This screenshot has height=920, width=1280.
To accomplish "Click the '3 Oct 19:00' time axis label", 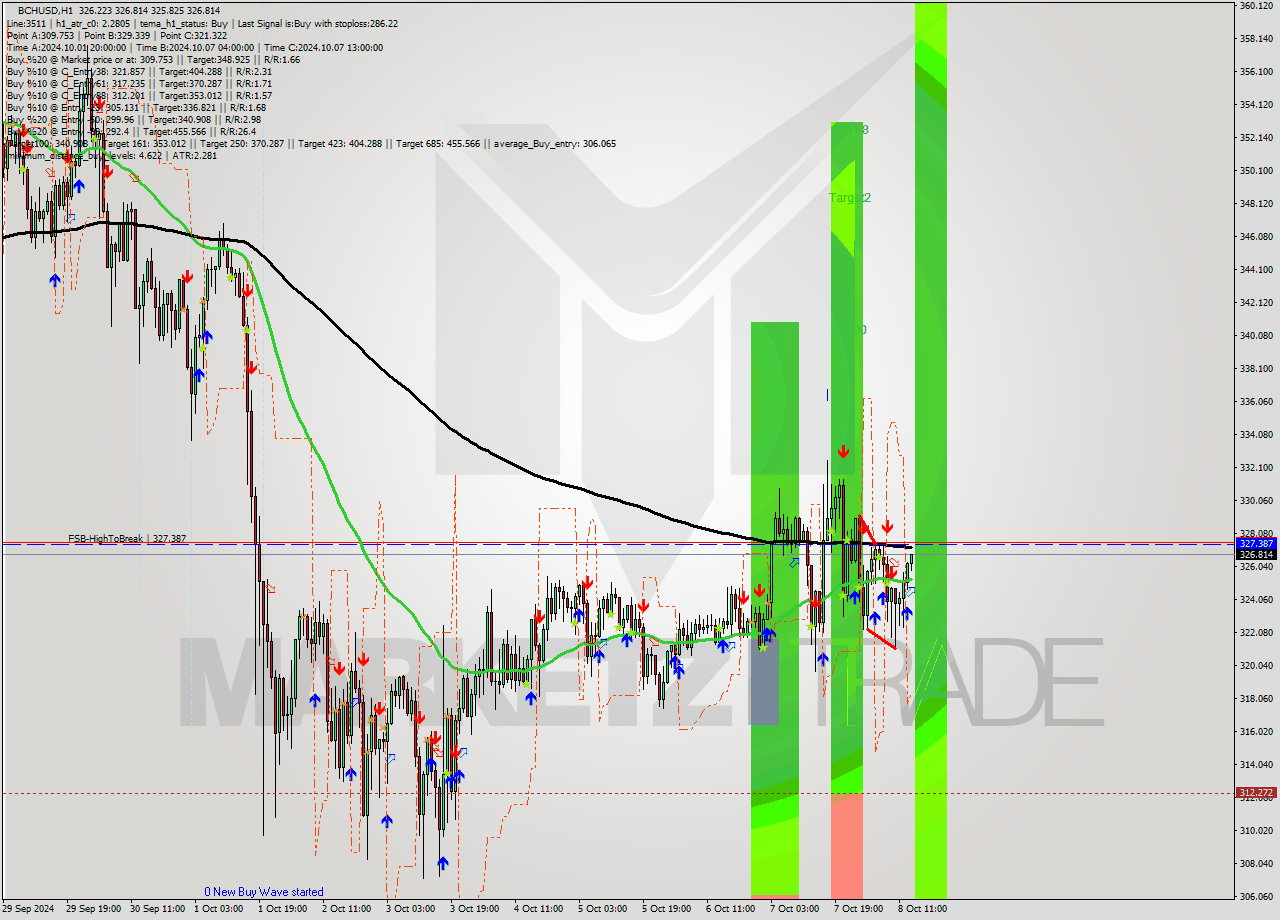I will 474,909.
